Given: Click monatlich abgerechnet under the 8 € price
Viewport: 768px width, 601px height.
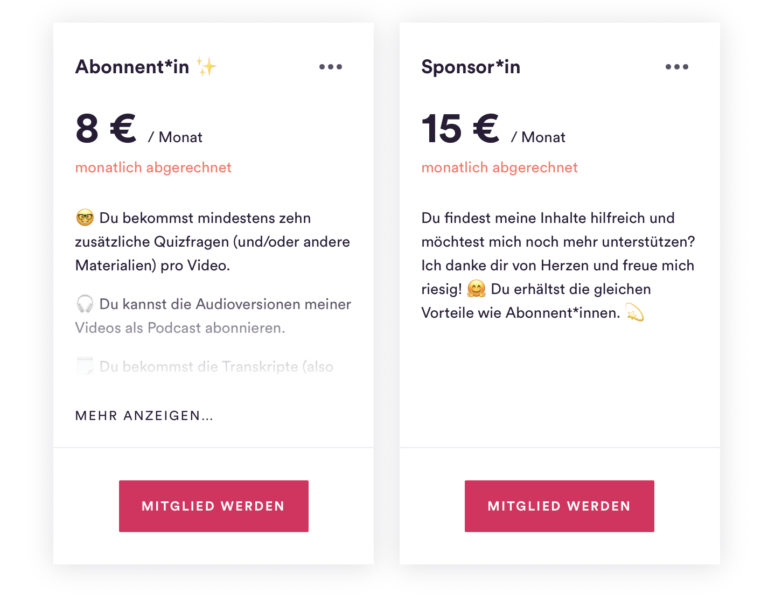Looking at the screenshot, I should click(153, 168).
